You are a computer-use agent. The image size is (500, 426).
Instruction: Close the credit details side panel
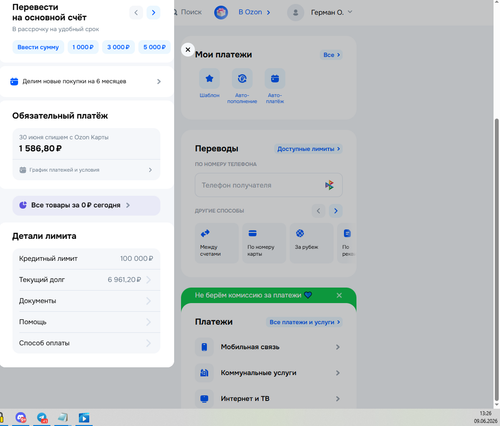coord(188,50)
